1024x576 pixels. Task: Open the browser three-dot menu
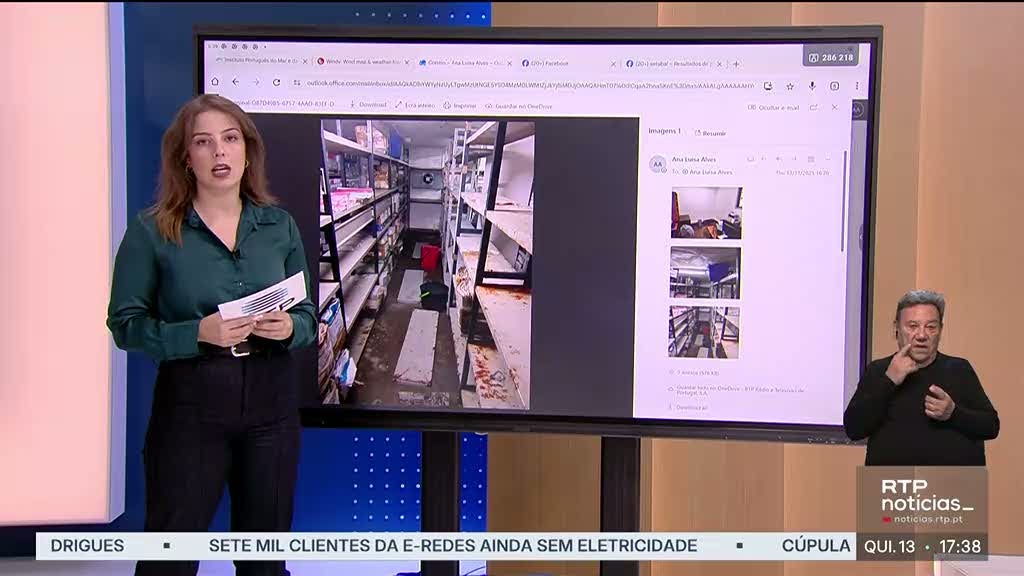[856, 86]
